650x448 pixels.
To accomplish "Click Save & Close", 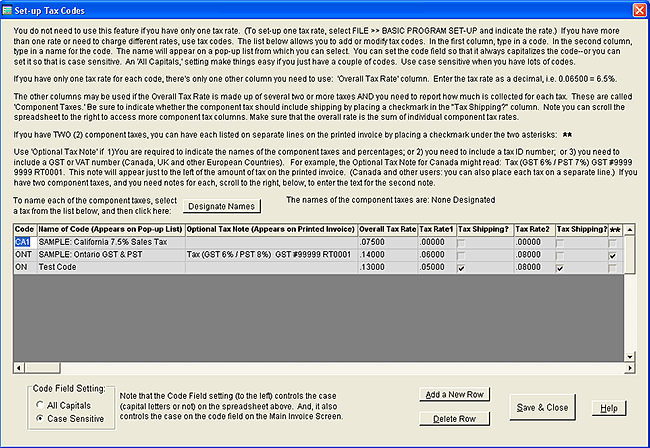I will coord(542,407).
